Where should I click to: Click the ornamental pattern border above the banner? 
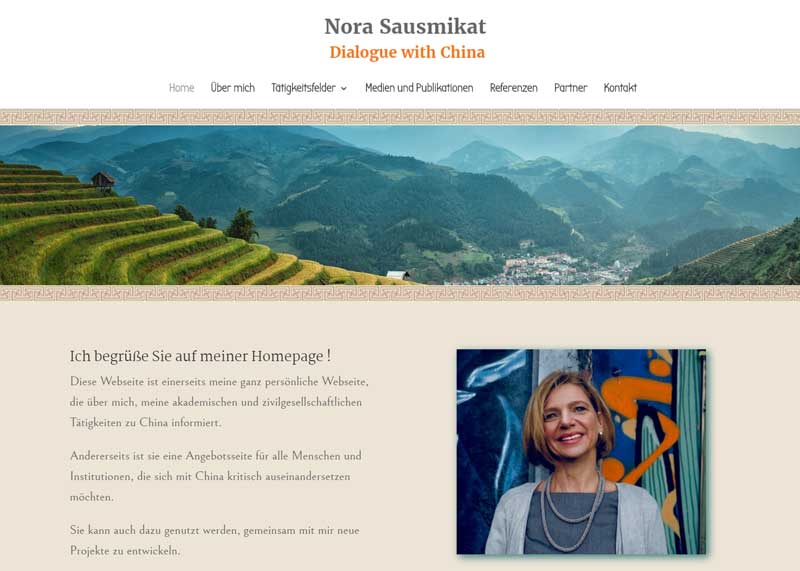tap(400, 117)
